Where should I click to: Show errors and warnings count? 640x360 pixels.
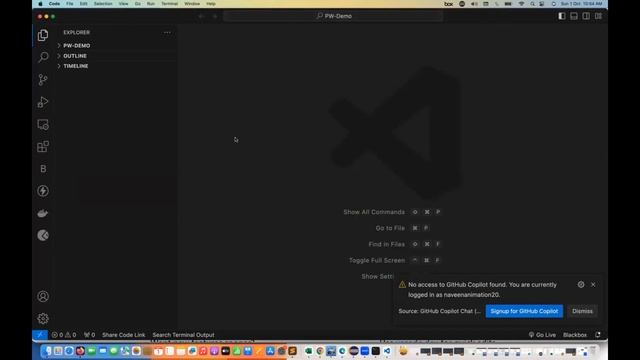point(64,335)
